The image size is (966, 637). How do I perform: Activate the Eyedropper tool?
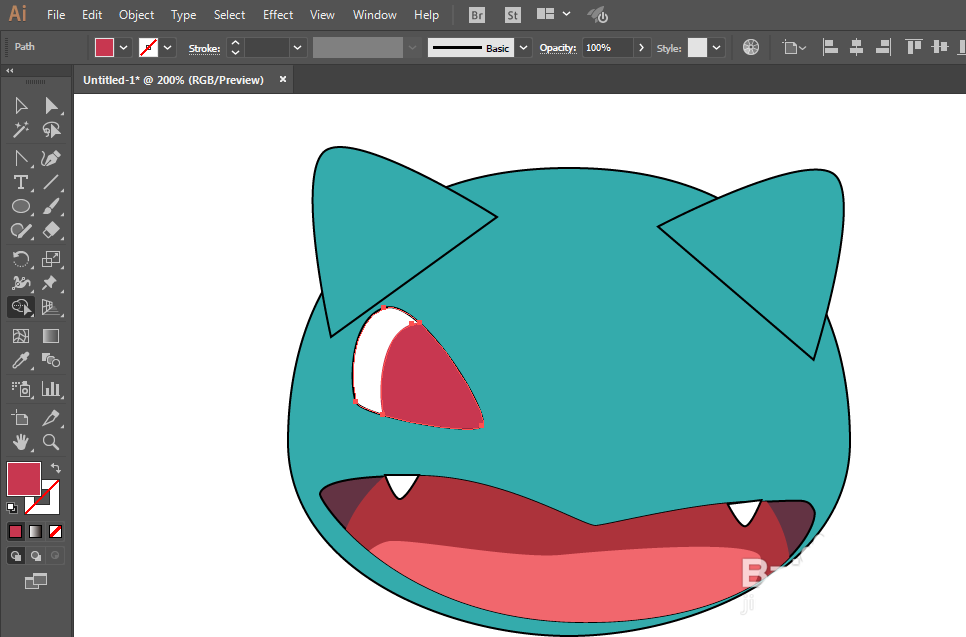pyautogui.click(x=20, y=361)
